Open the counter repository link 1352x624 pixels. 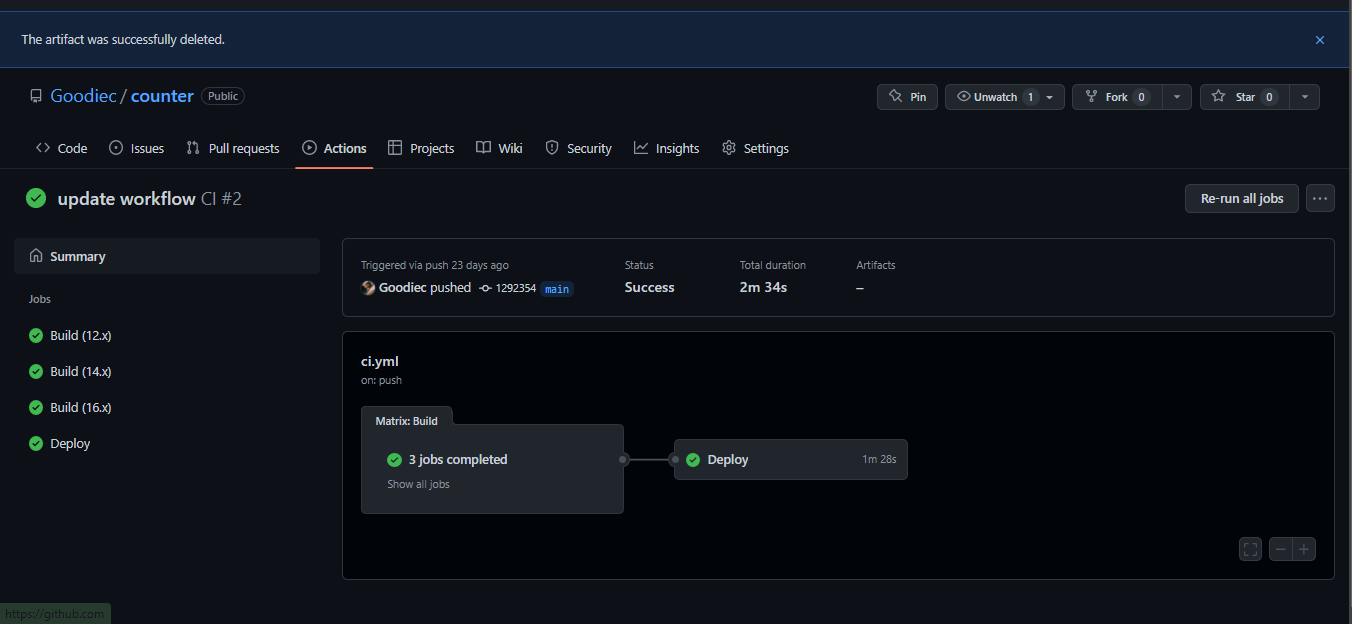pyautogui.click(x=162, y=96)
